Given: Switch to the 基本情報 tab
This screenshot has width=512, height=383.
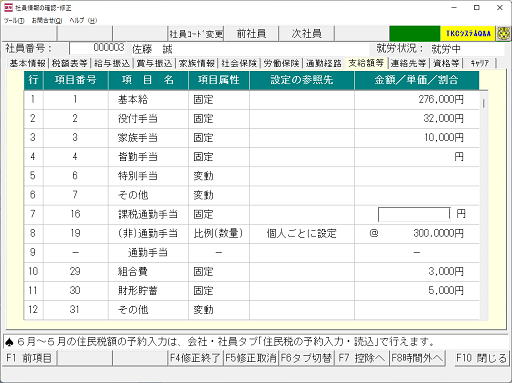Looking at the screenshot, I should point(28,63).
